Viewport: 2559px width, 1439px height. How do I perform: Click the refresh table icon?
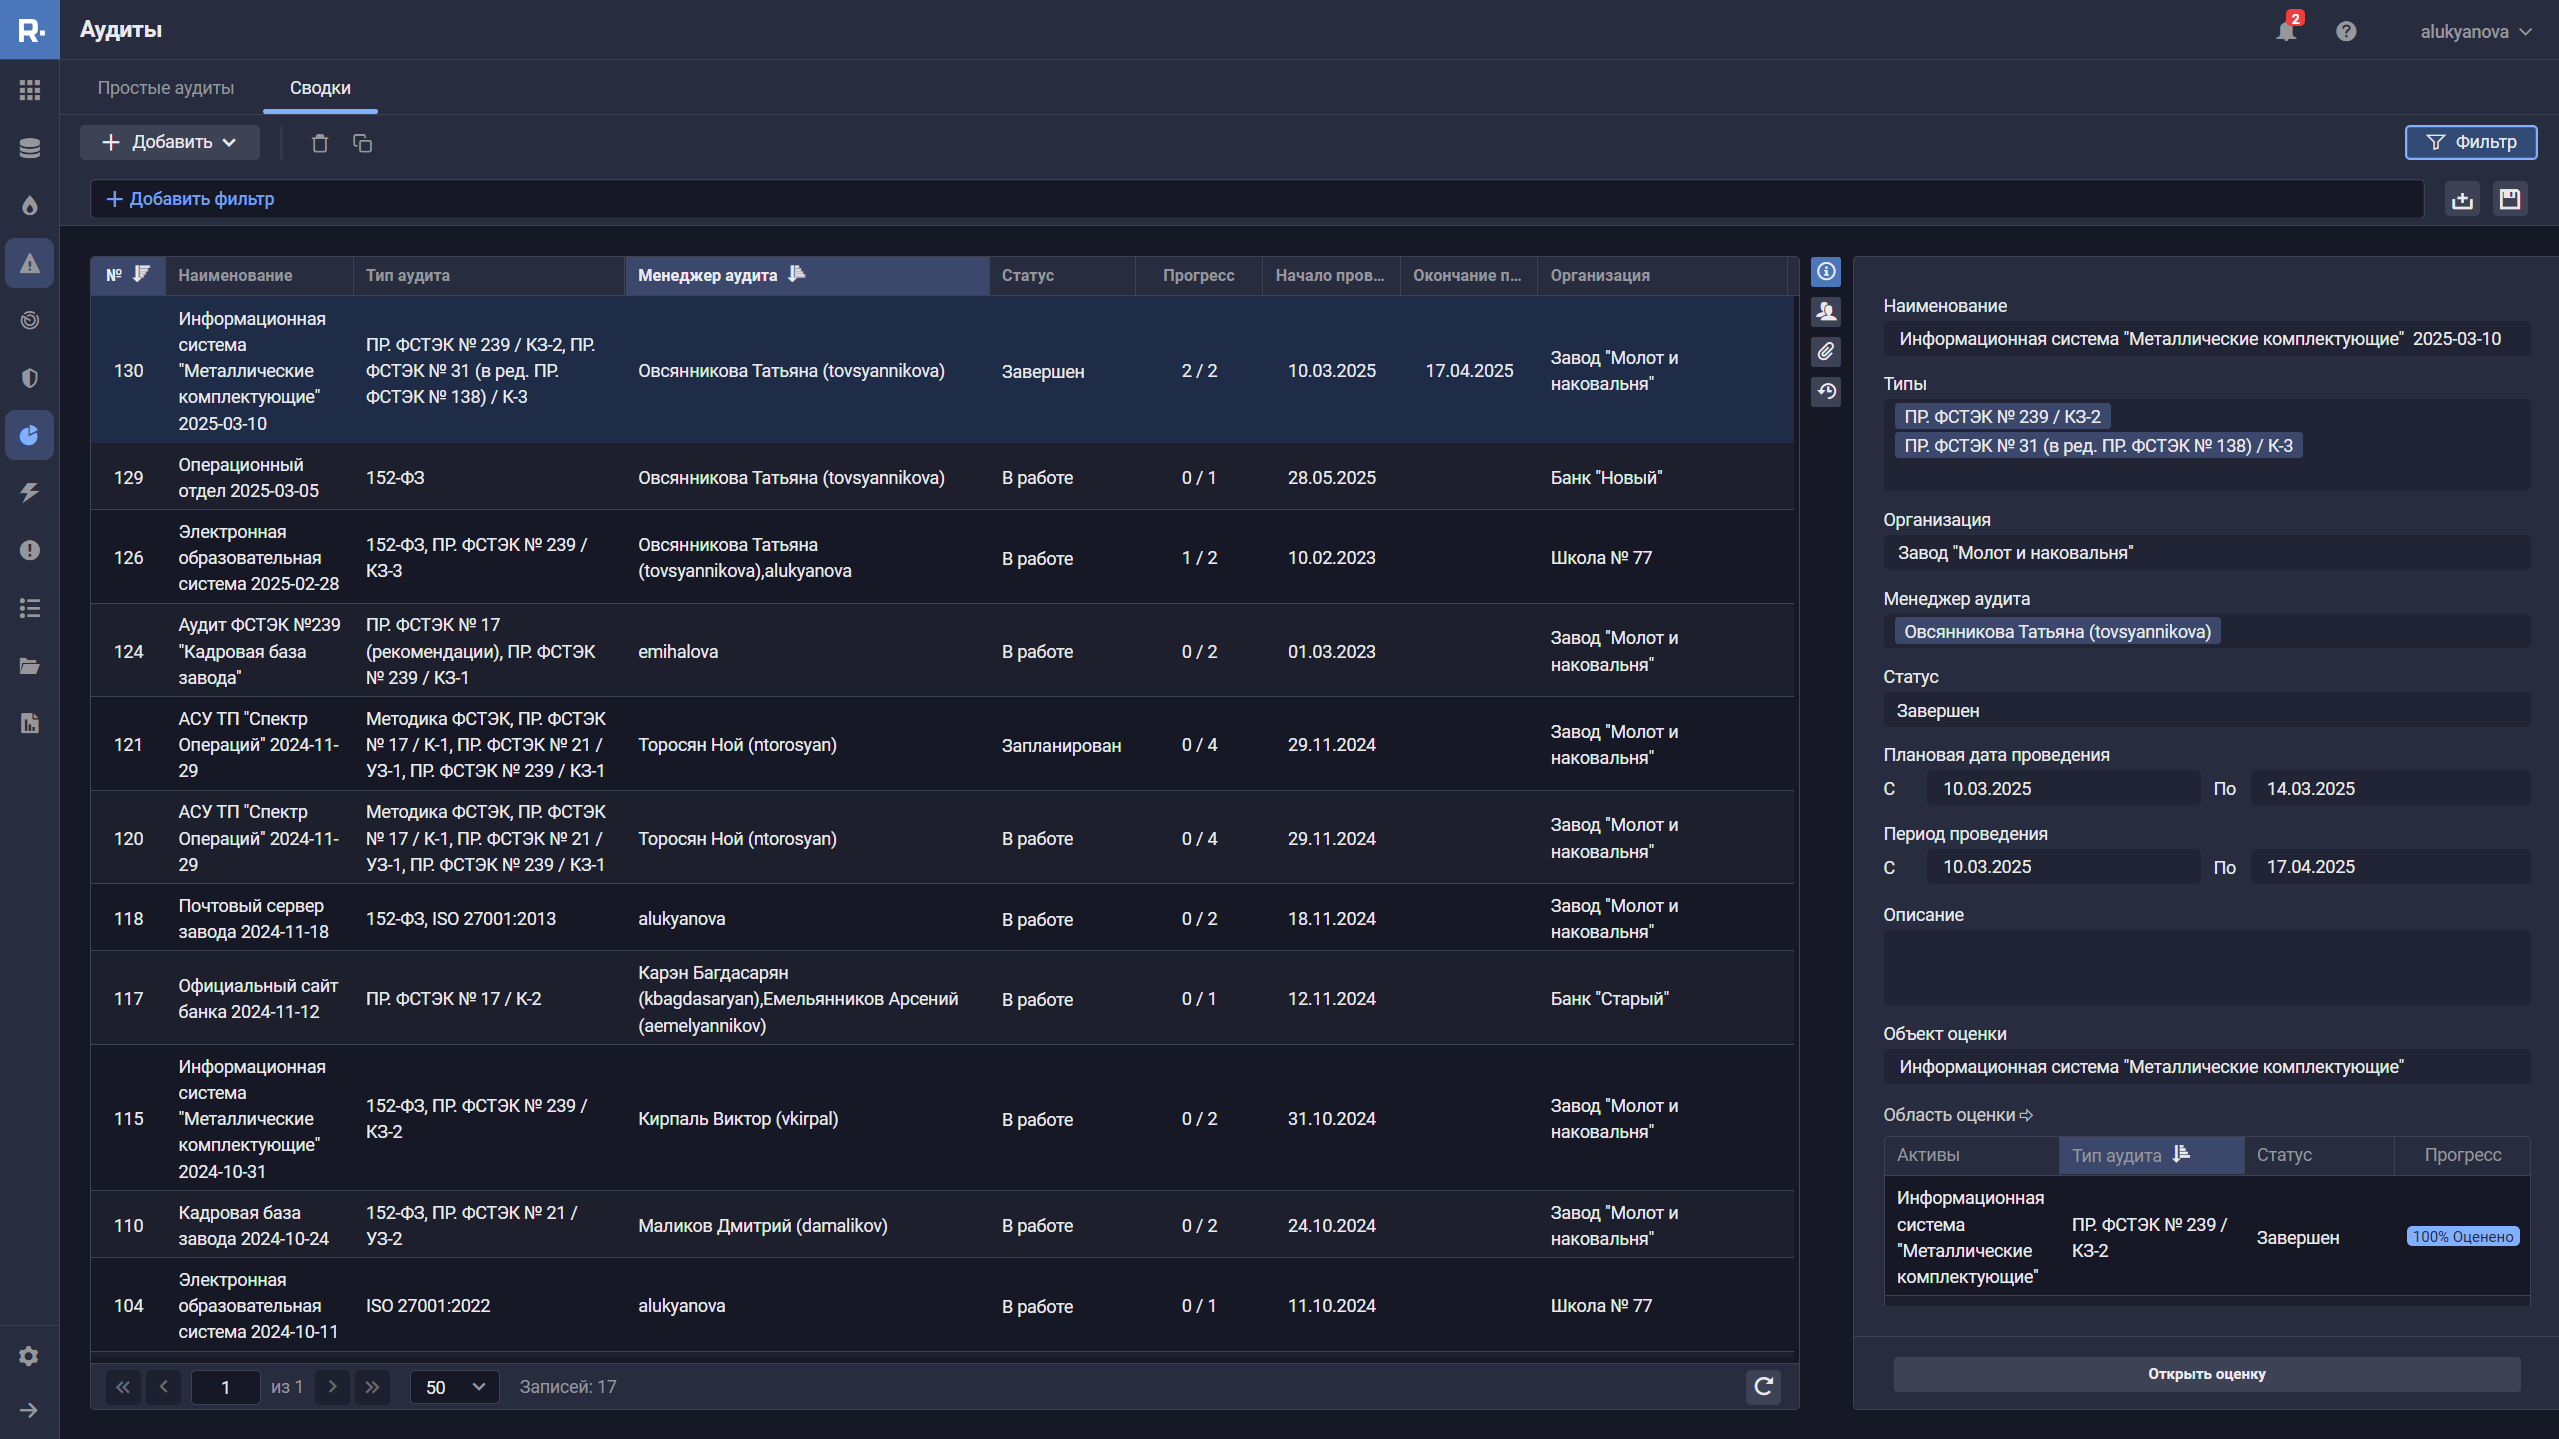(1763, 1386)
